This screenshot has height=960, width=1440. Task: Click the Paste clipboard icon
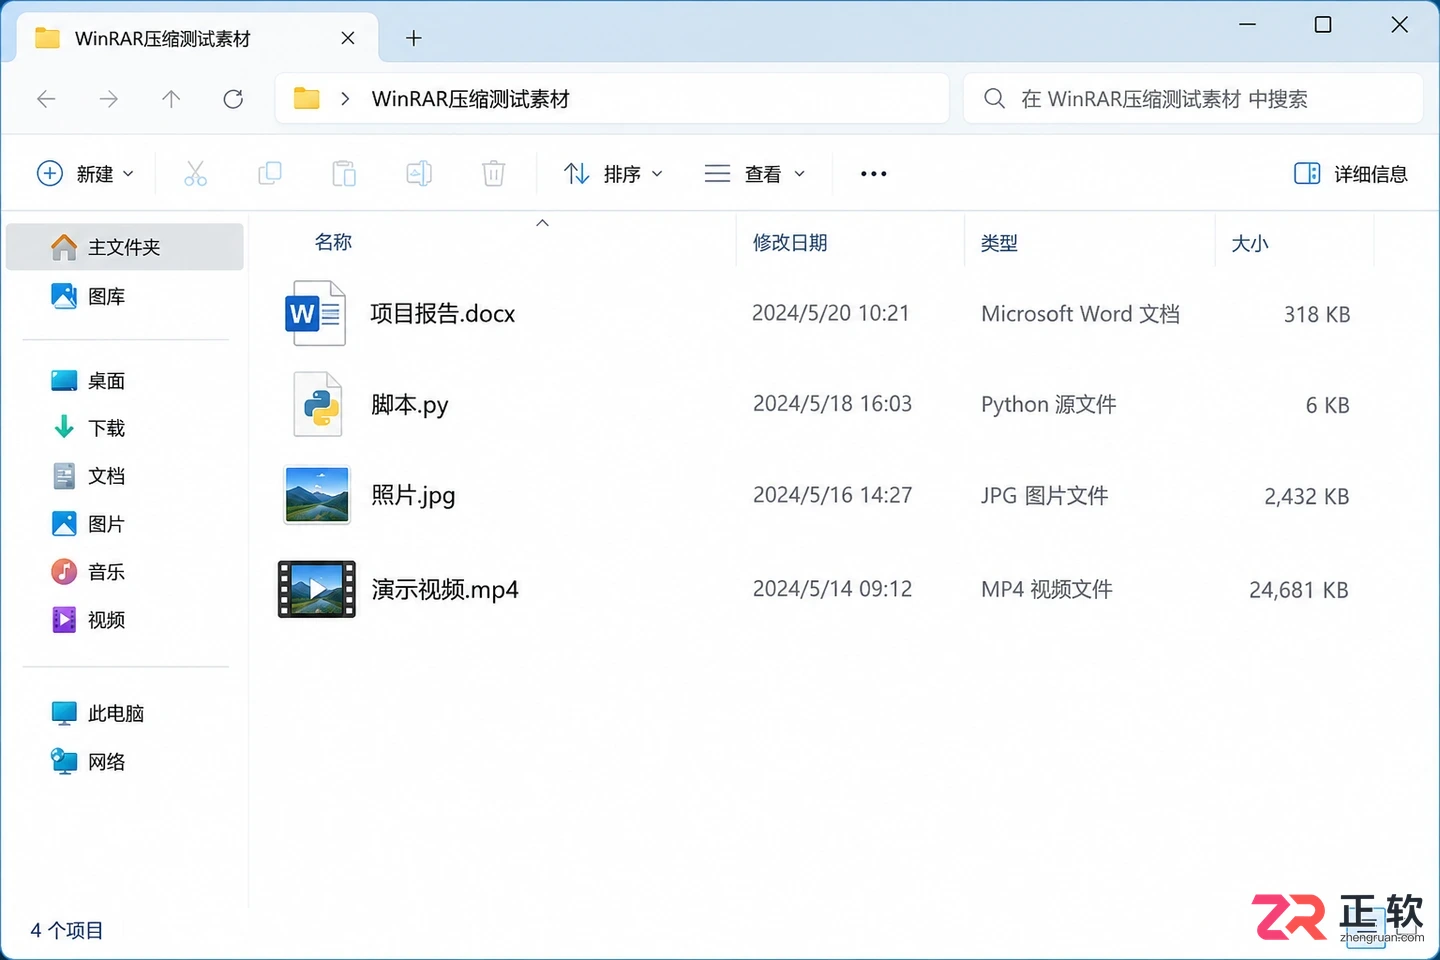[344, 174]
